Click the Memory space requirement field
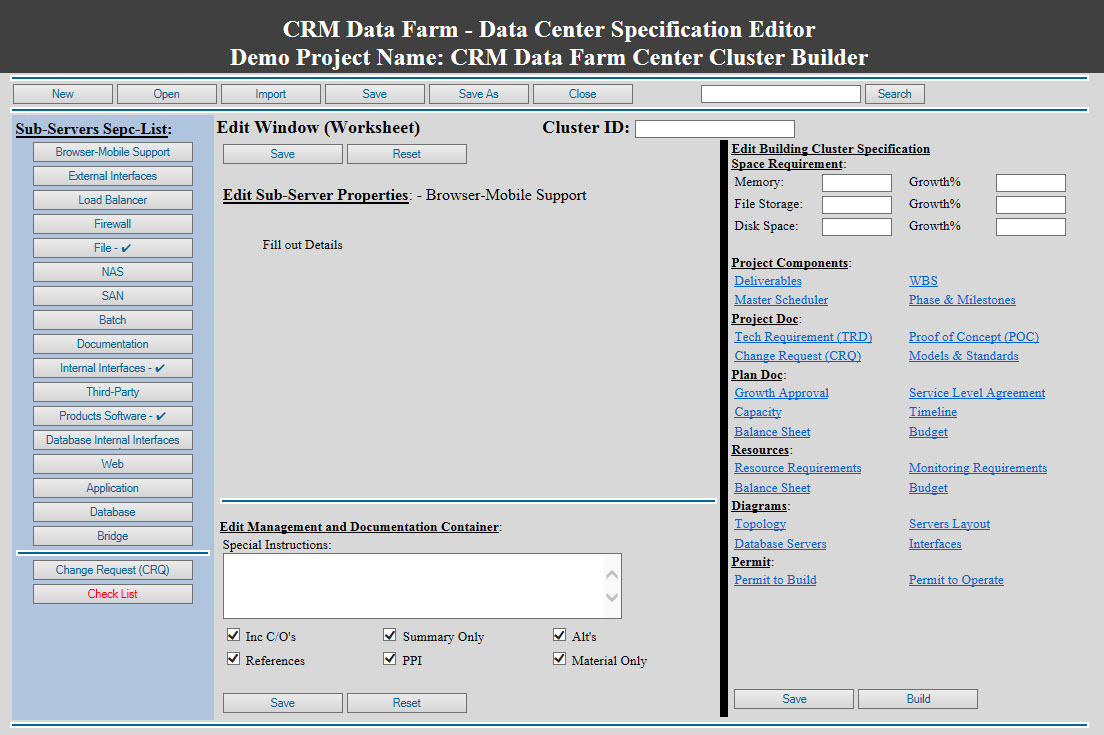The height and width of the screenshot is (735, 1104). tap(856, 182)
